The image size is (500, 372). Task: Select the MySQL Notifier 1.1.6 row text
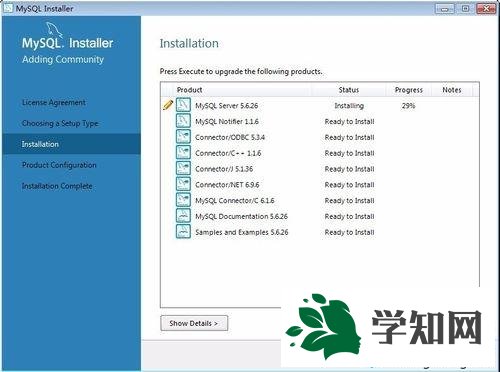(x=227, y=121)
